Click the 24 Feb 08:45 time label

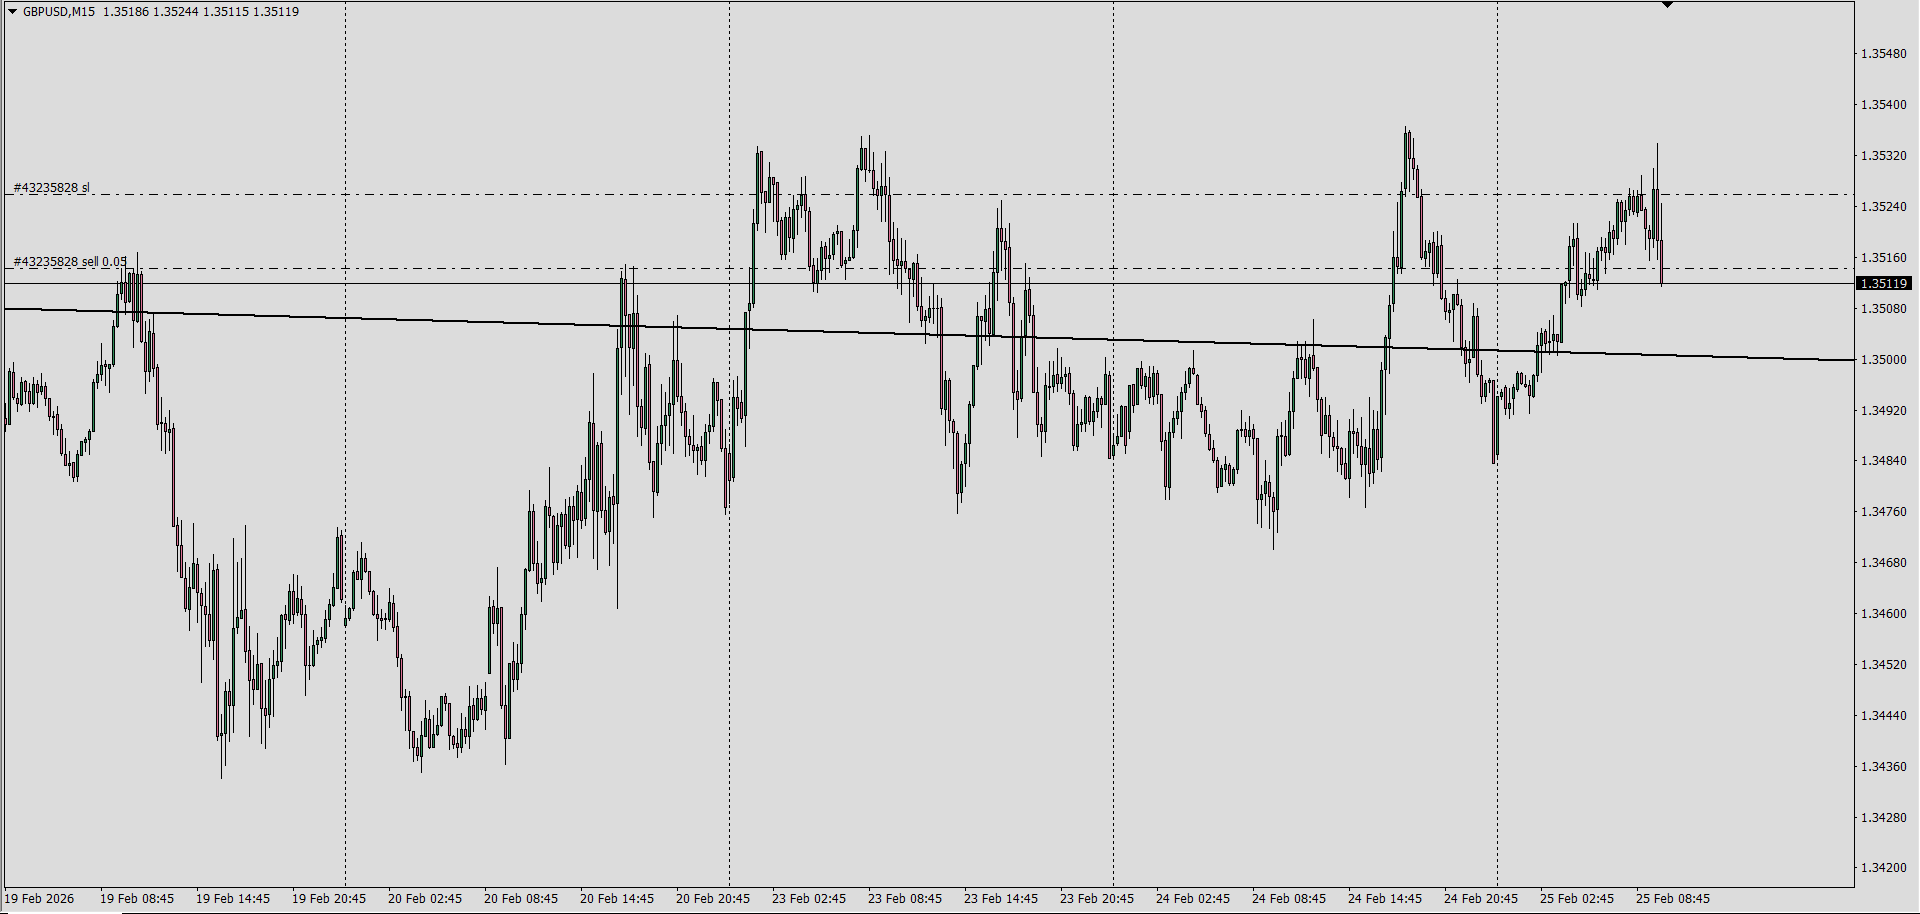(1289, 899)
